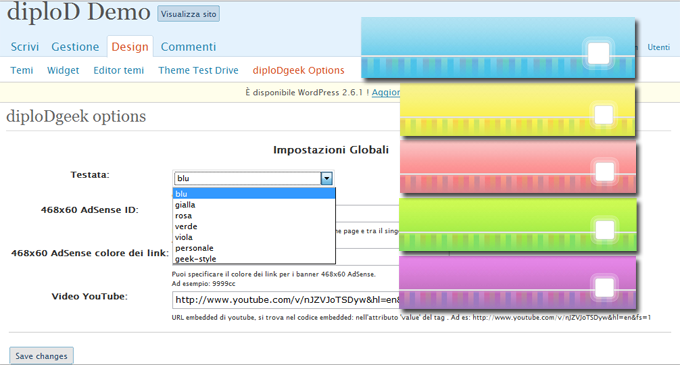This screenshot has width=680, height=365.
Task: Follow the WordPress update link
Action: pos(386,92)
